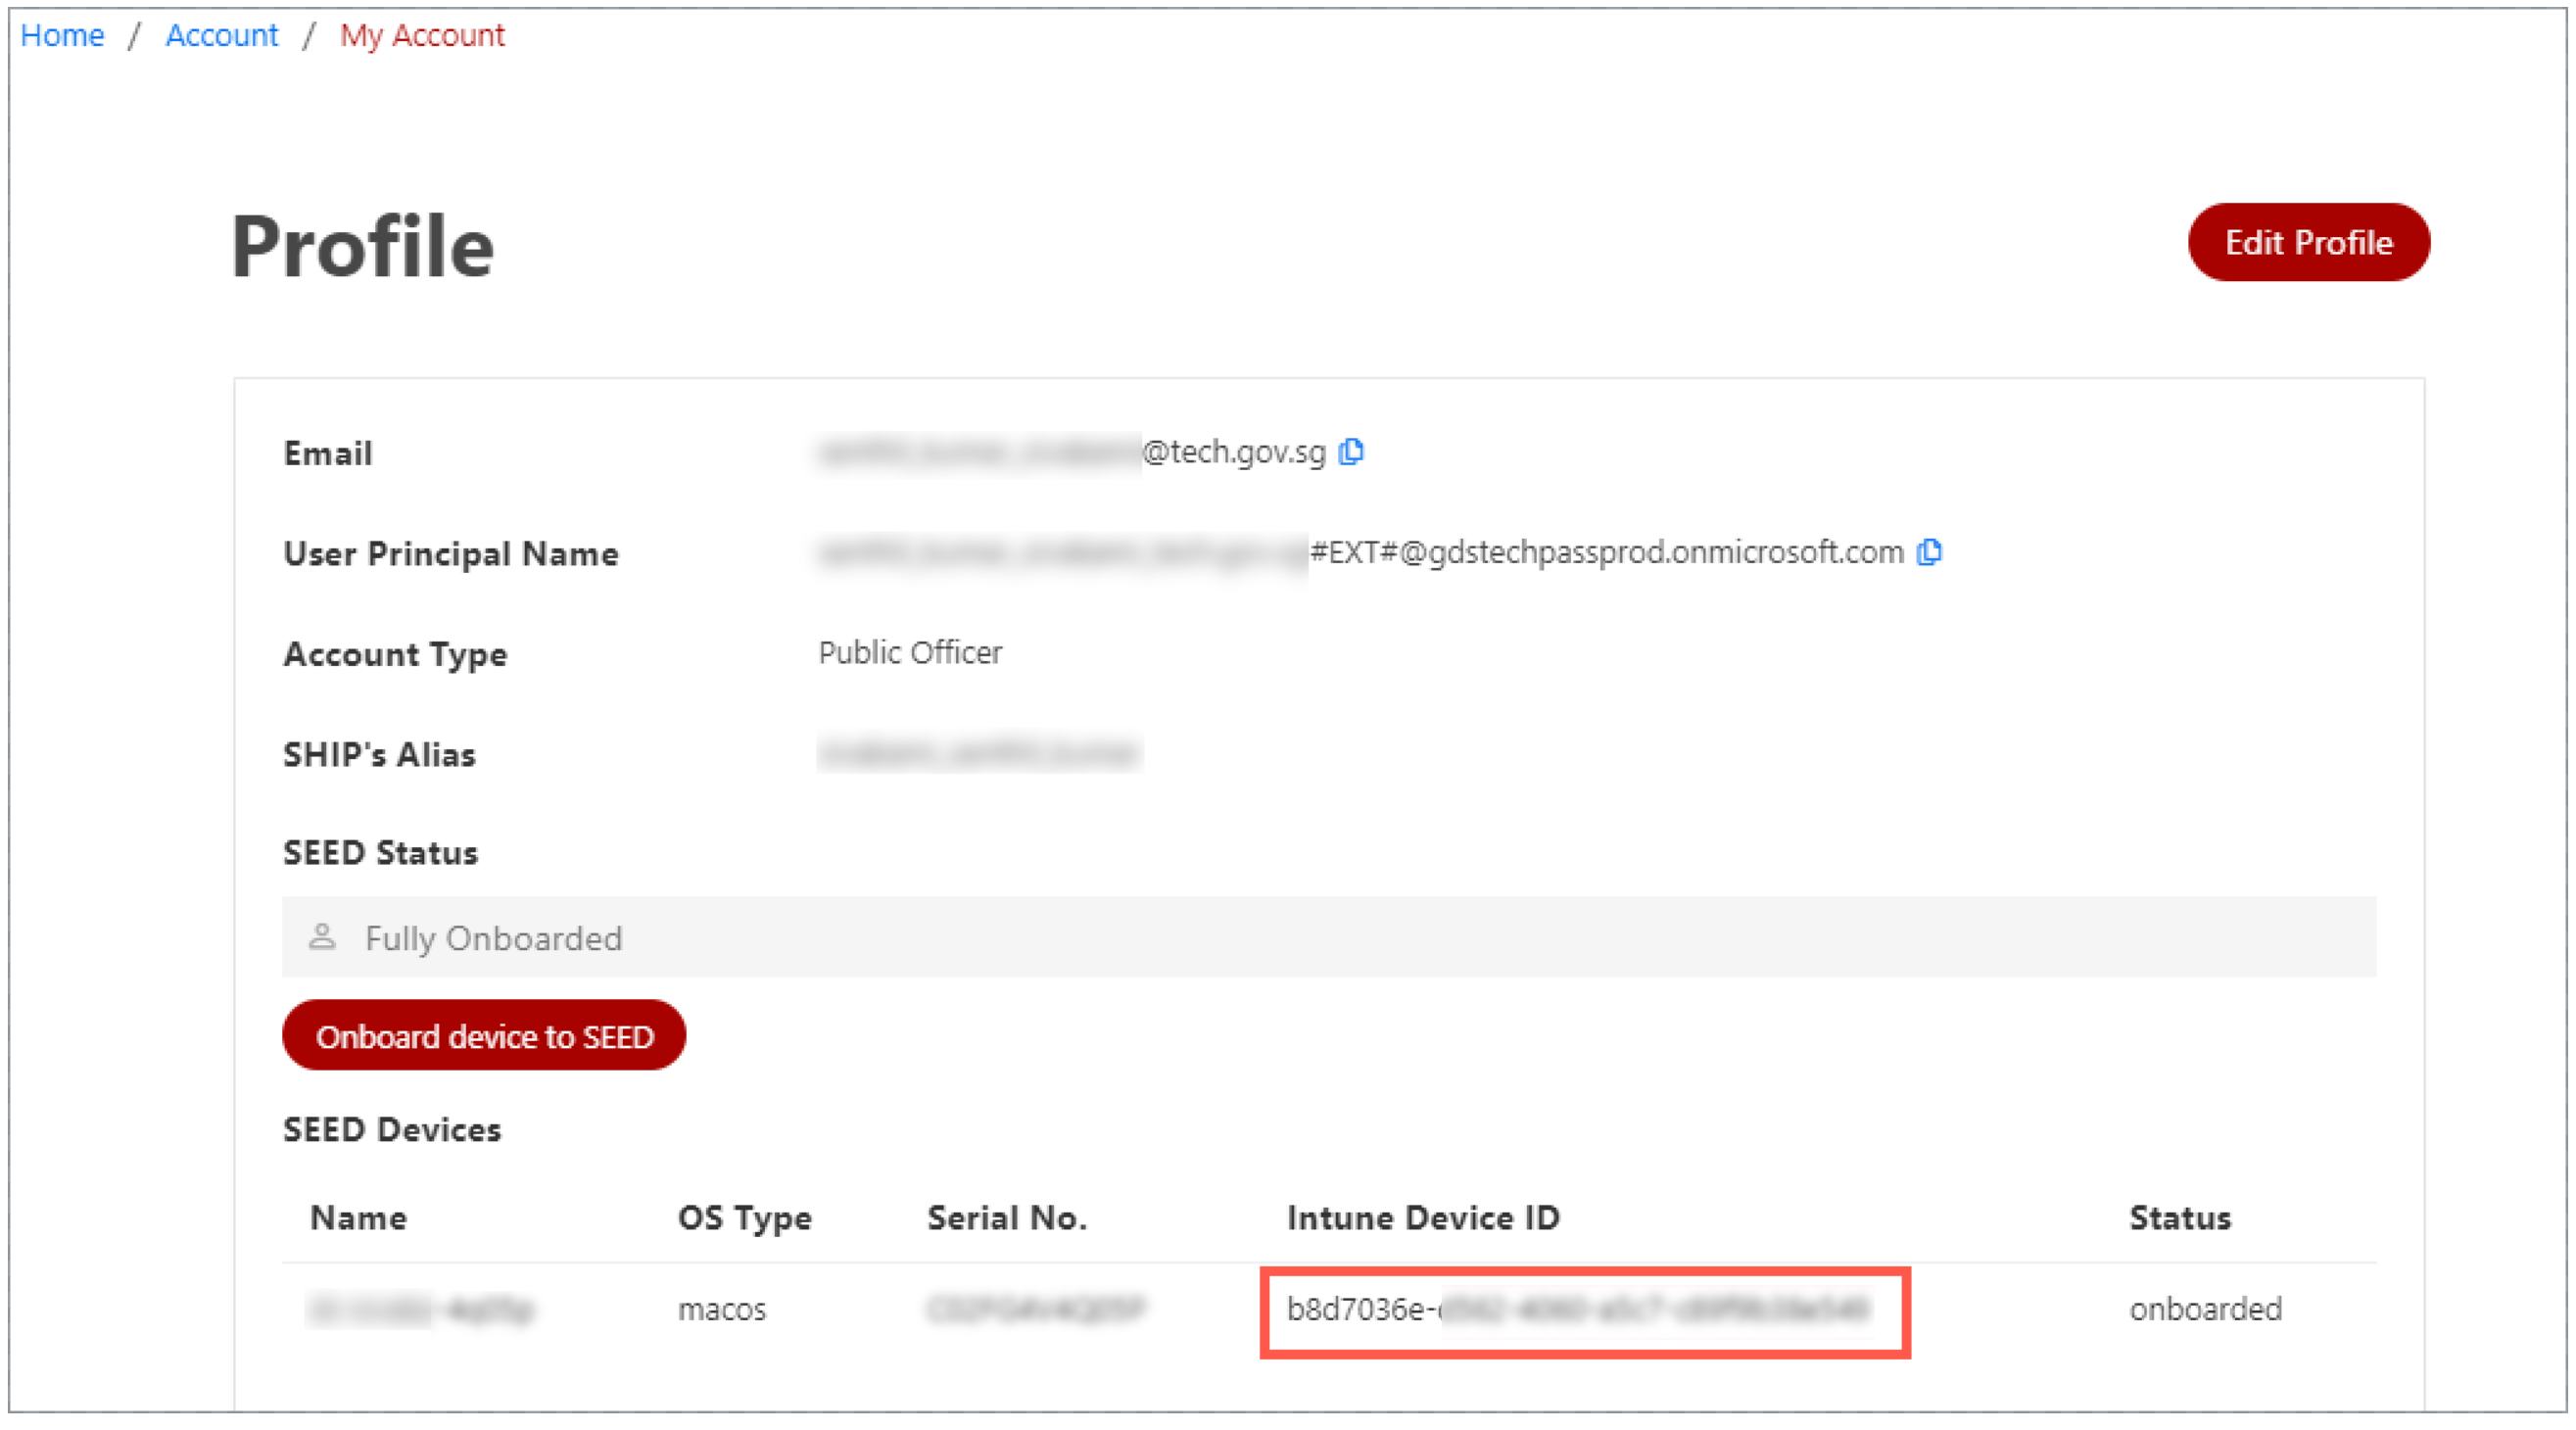Copy the email address using the copy icon

1351,452
